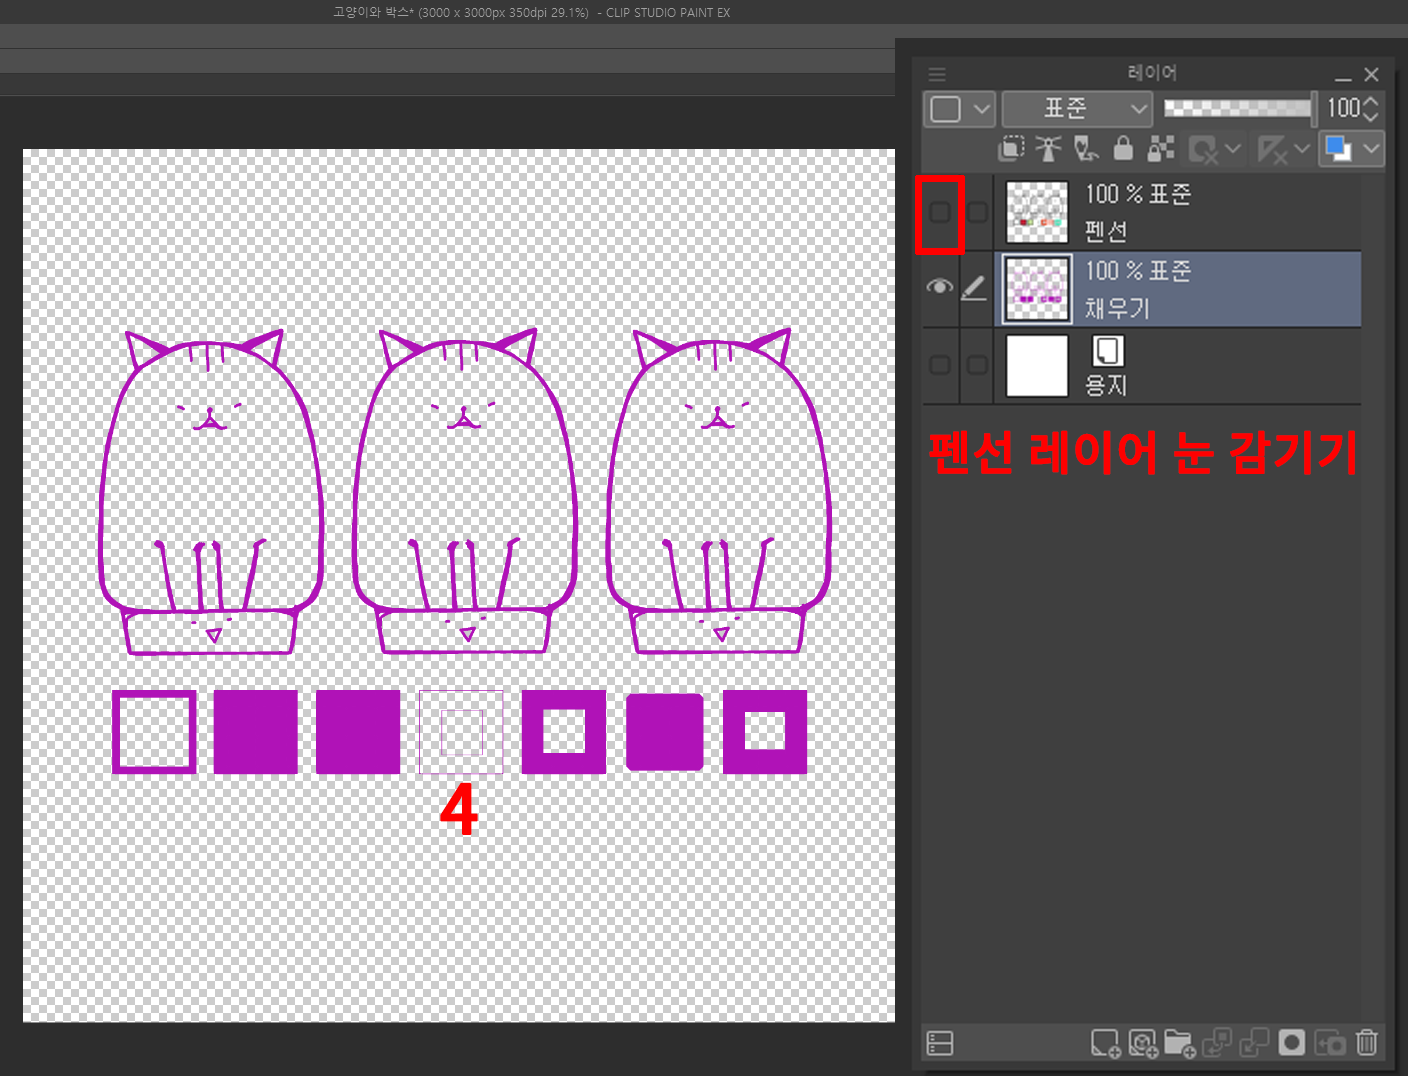Hide the 채우기 layer eye icon
Image resolution: width=1408 pixels, height=1076 pixels.
tap(940, 288)
